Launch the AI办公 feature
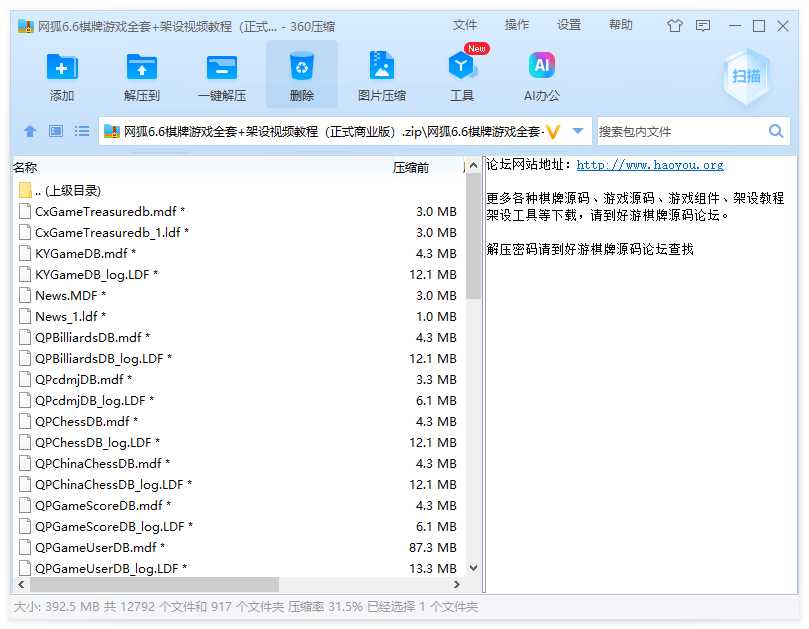The image size is (809, 629). coord(542,66)
